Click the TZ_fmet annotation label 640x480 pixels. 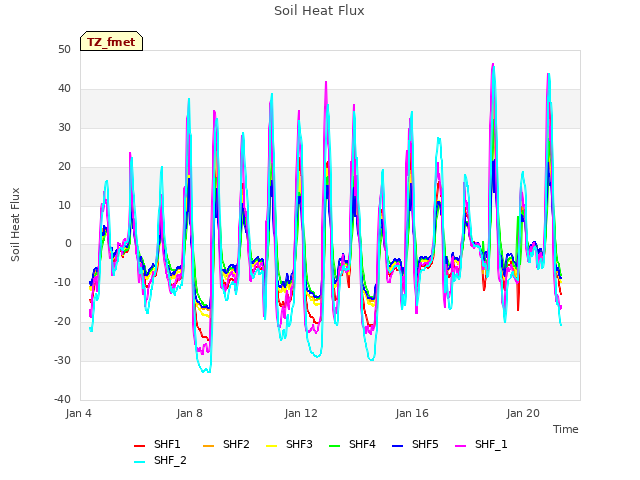pos(111,41)
